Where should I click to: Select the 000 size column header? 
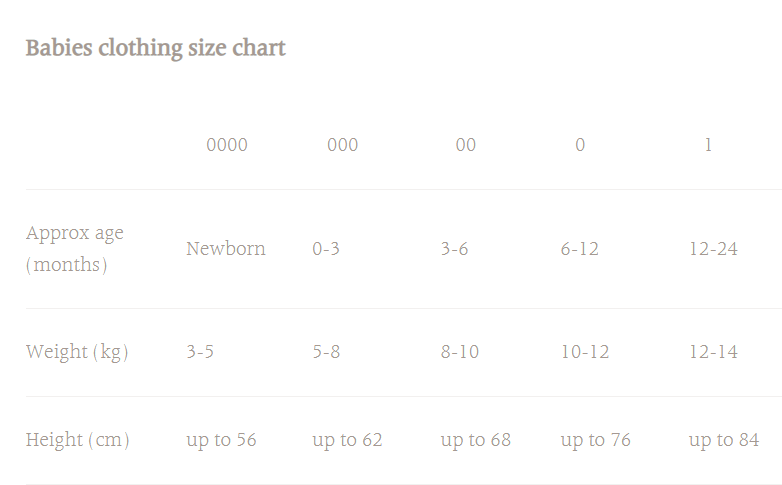pos(342,145)
